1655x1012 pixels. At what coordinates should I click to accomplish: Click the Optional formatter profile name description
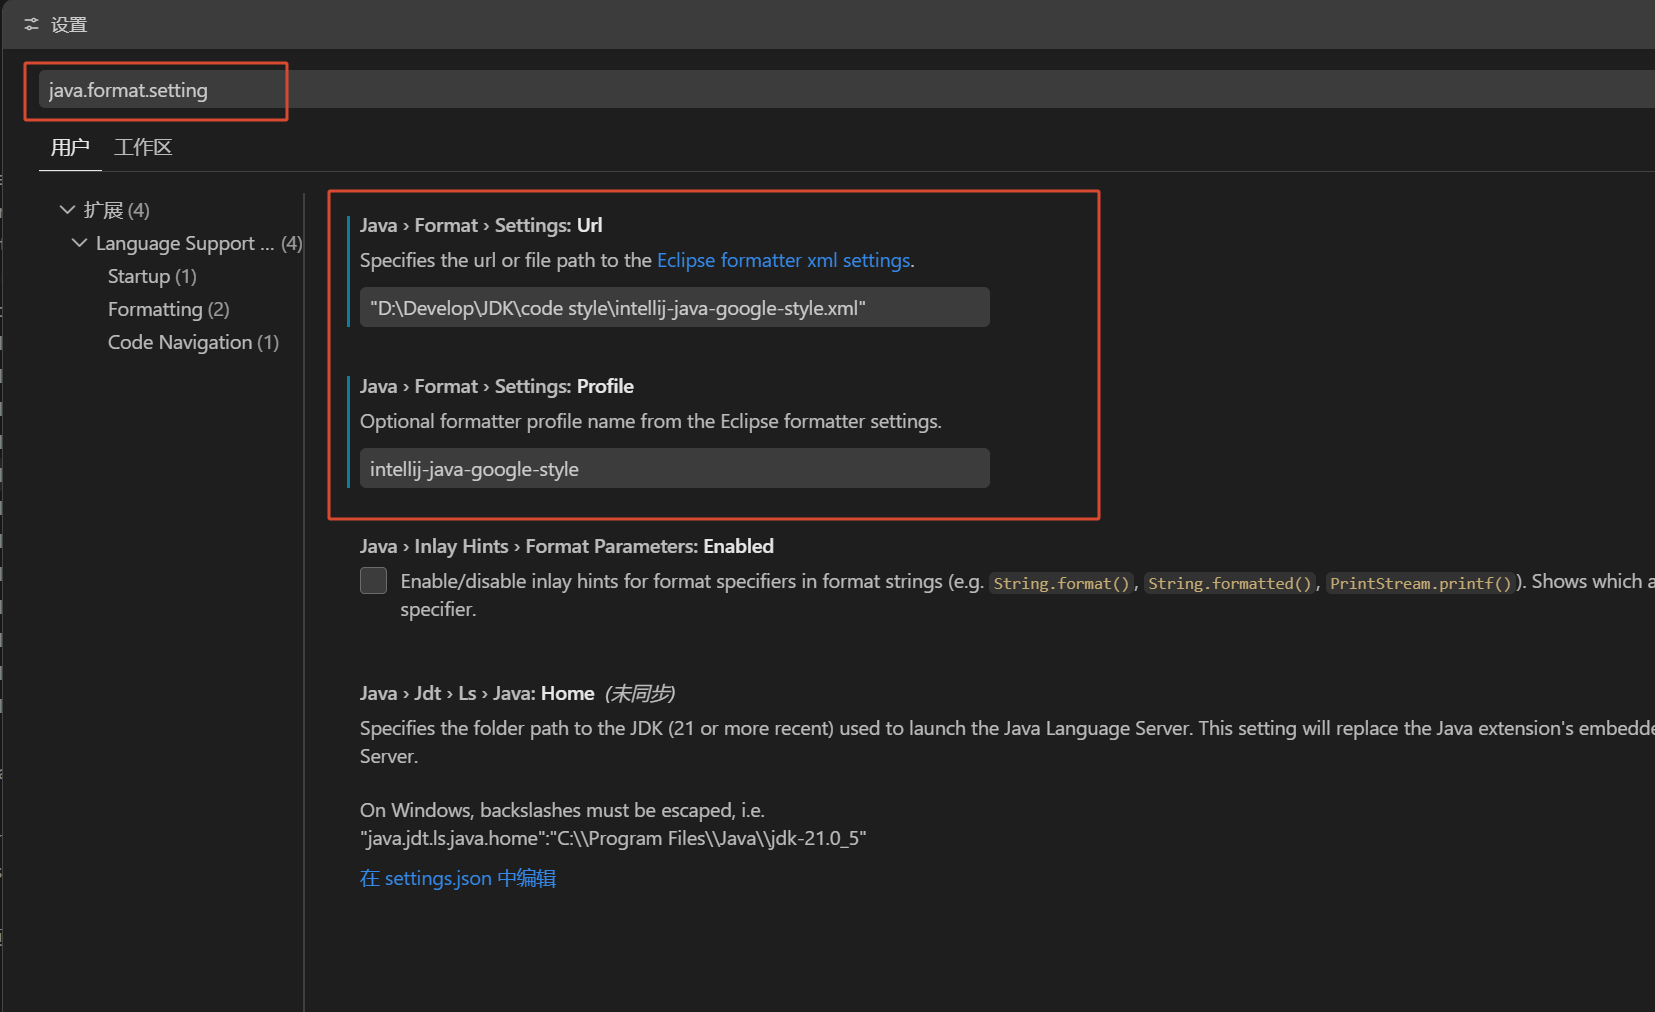pyautogui.click(x=651, y=422)
